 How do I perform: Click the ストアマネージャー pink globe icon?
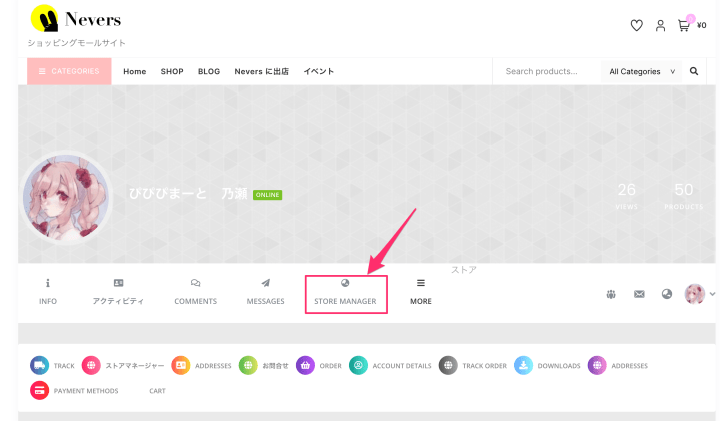point(91,365)
